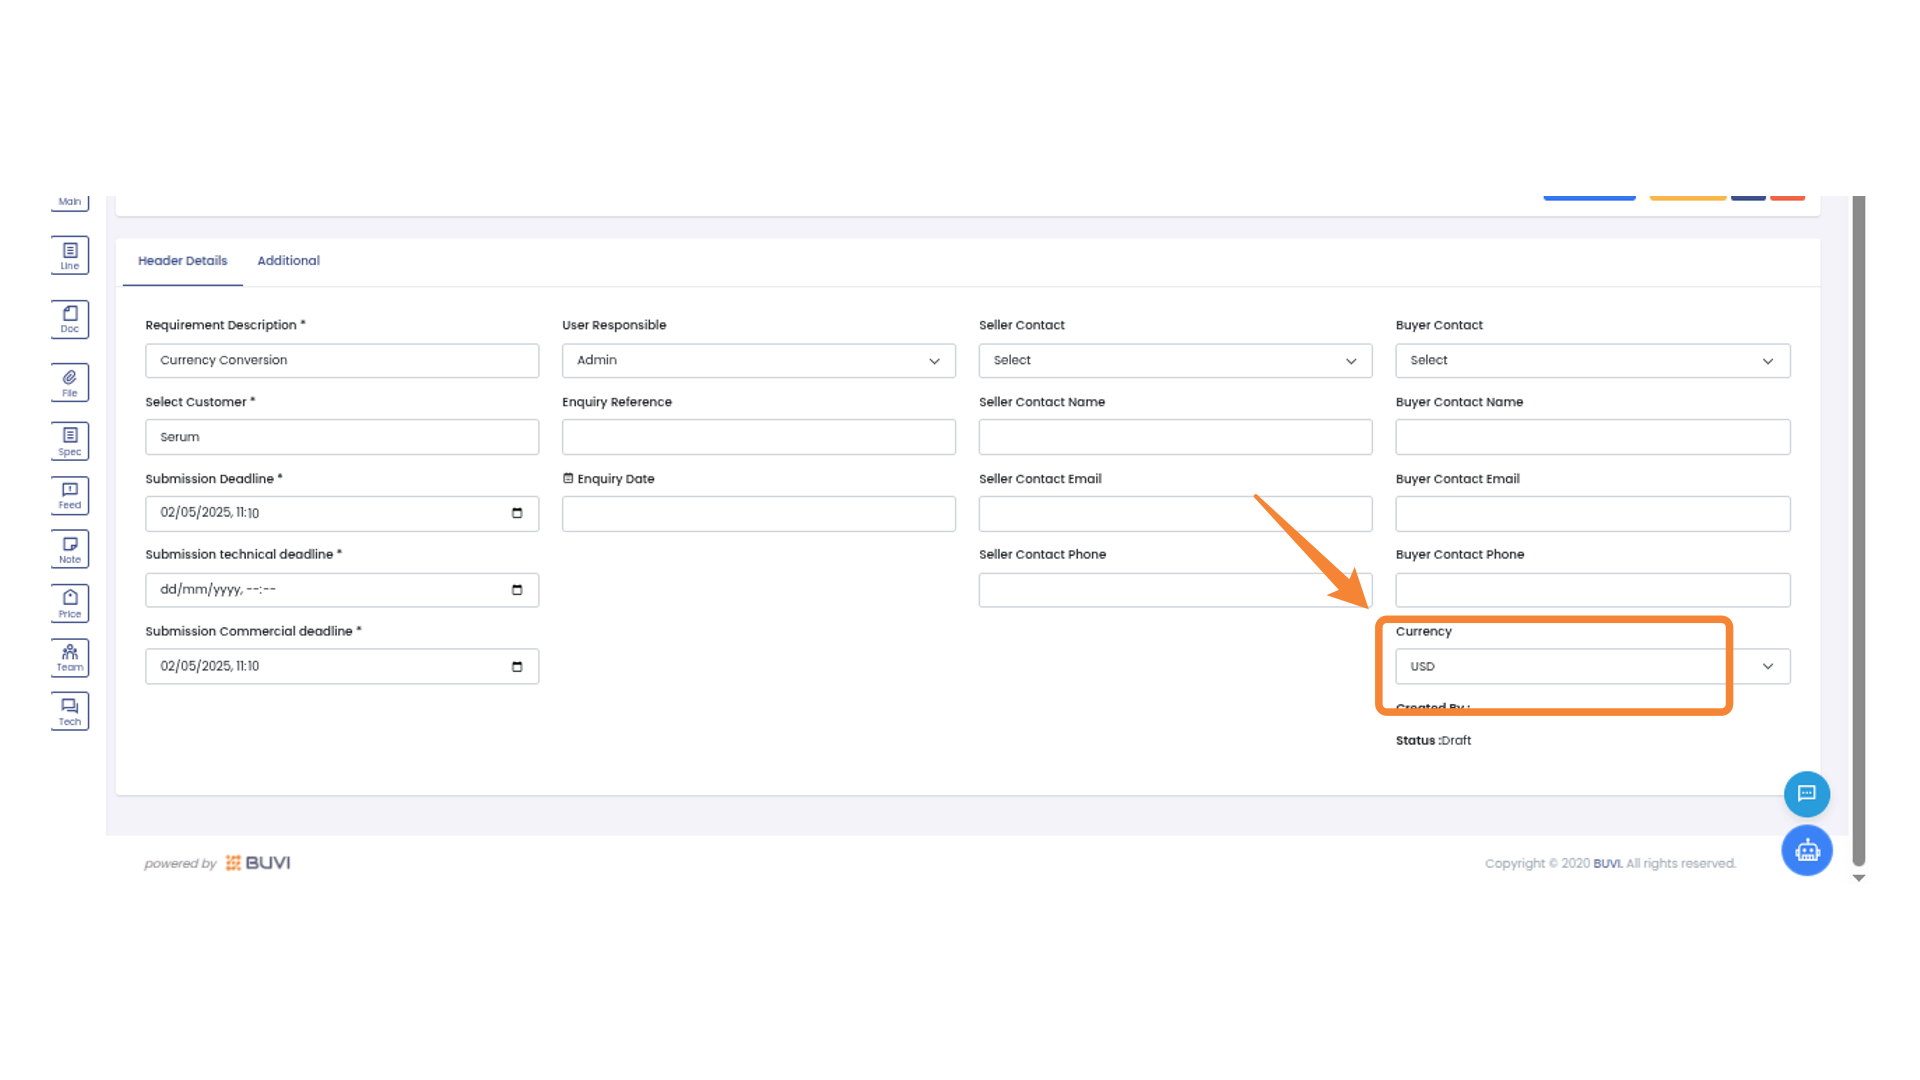1920x1080 pixels.
Task: Select the Header Details tab
Action: coord(182,261)
